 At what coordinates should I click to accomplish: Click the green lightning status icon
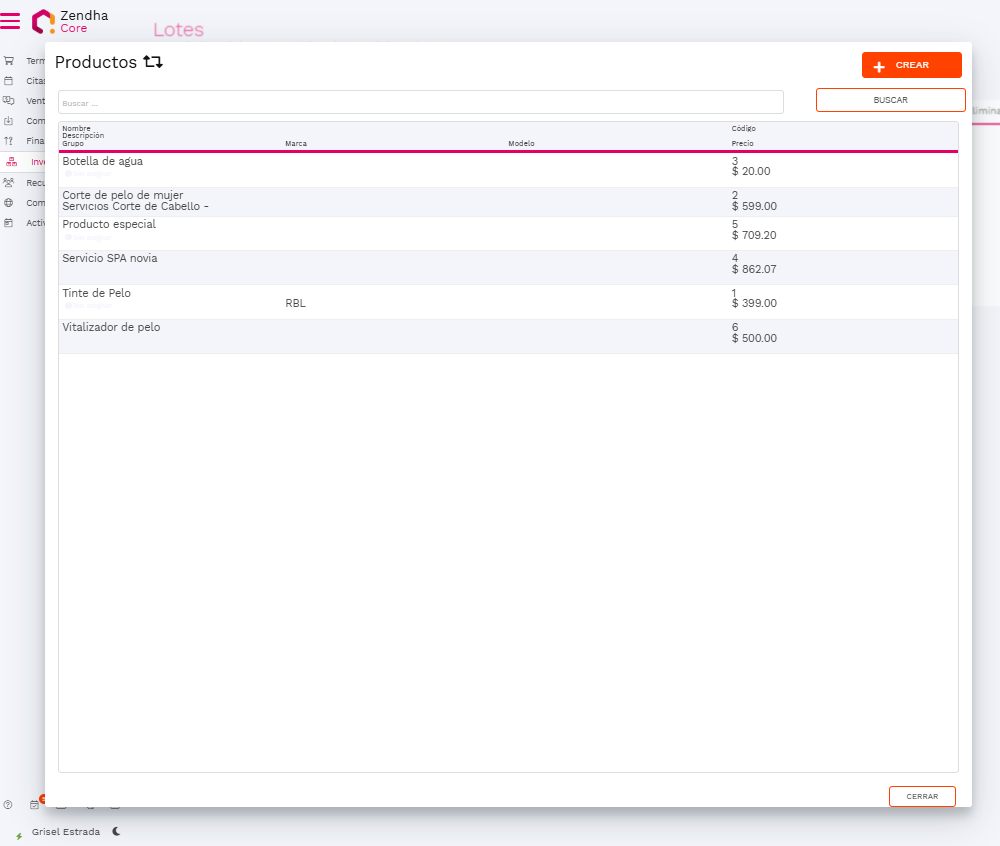pos(19,835)
